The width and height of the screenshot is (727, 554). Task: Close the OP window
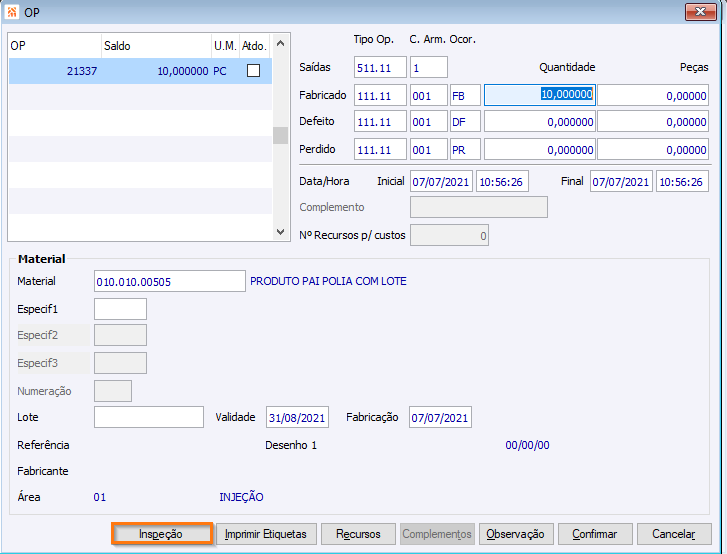point(701,12)
